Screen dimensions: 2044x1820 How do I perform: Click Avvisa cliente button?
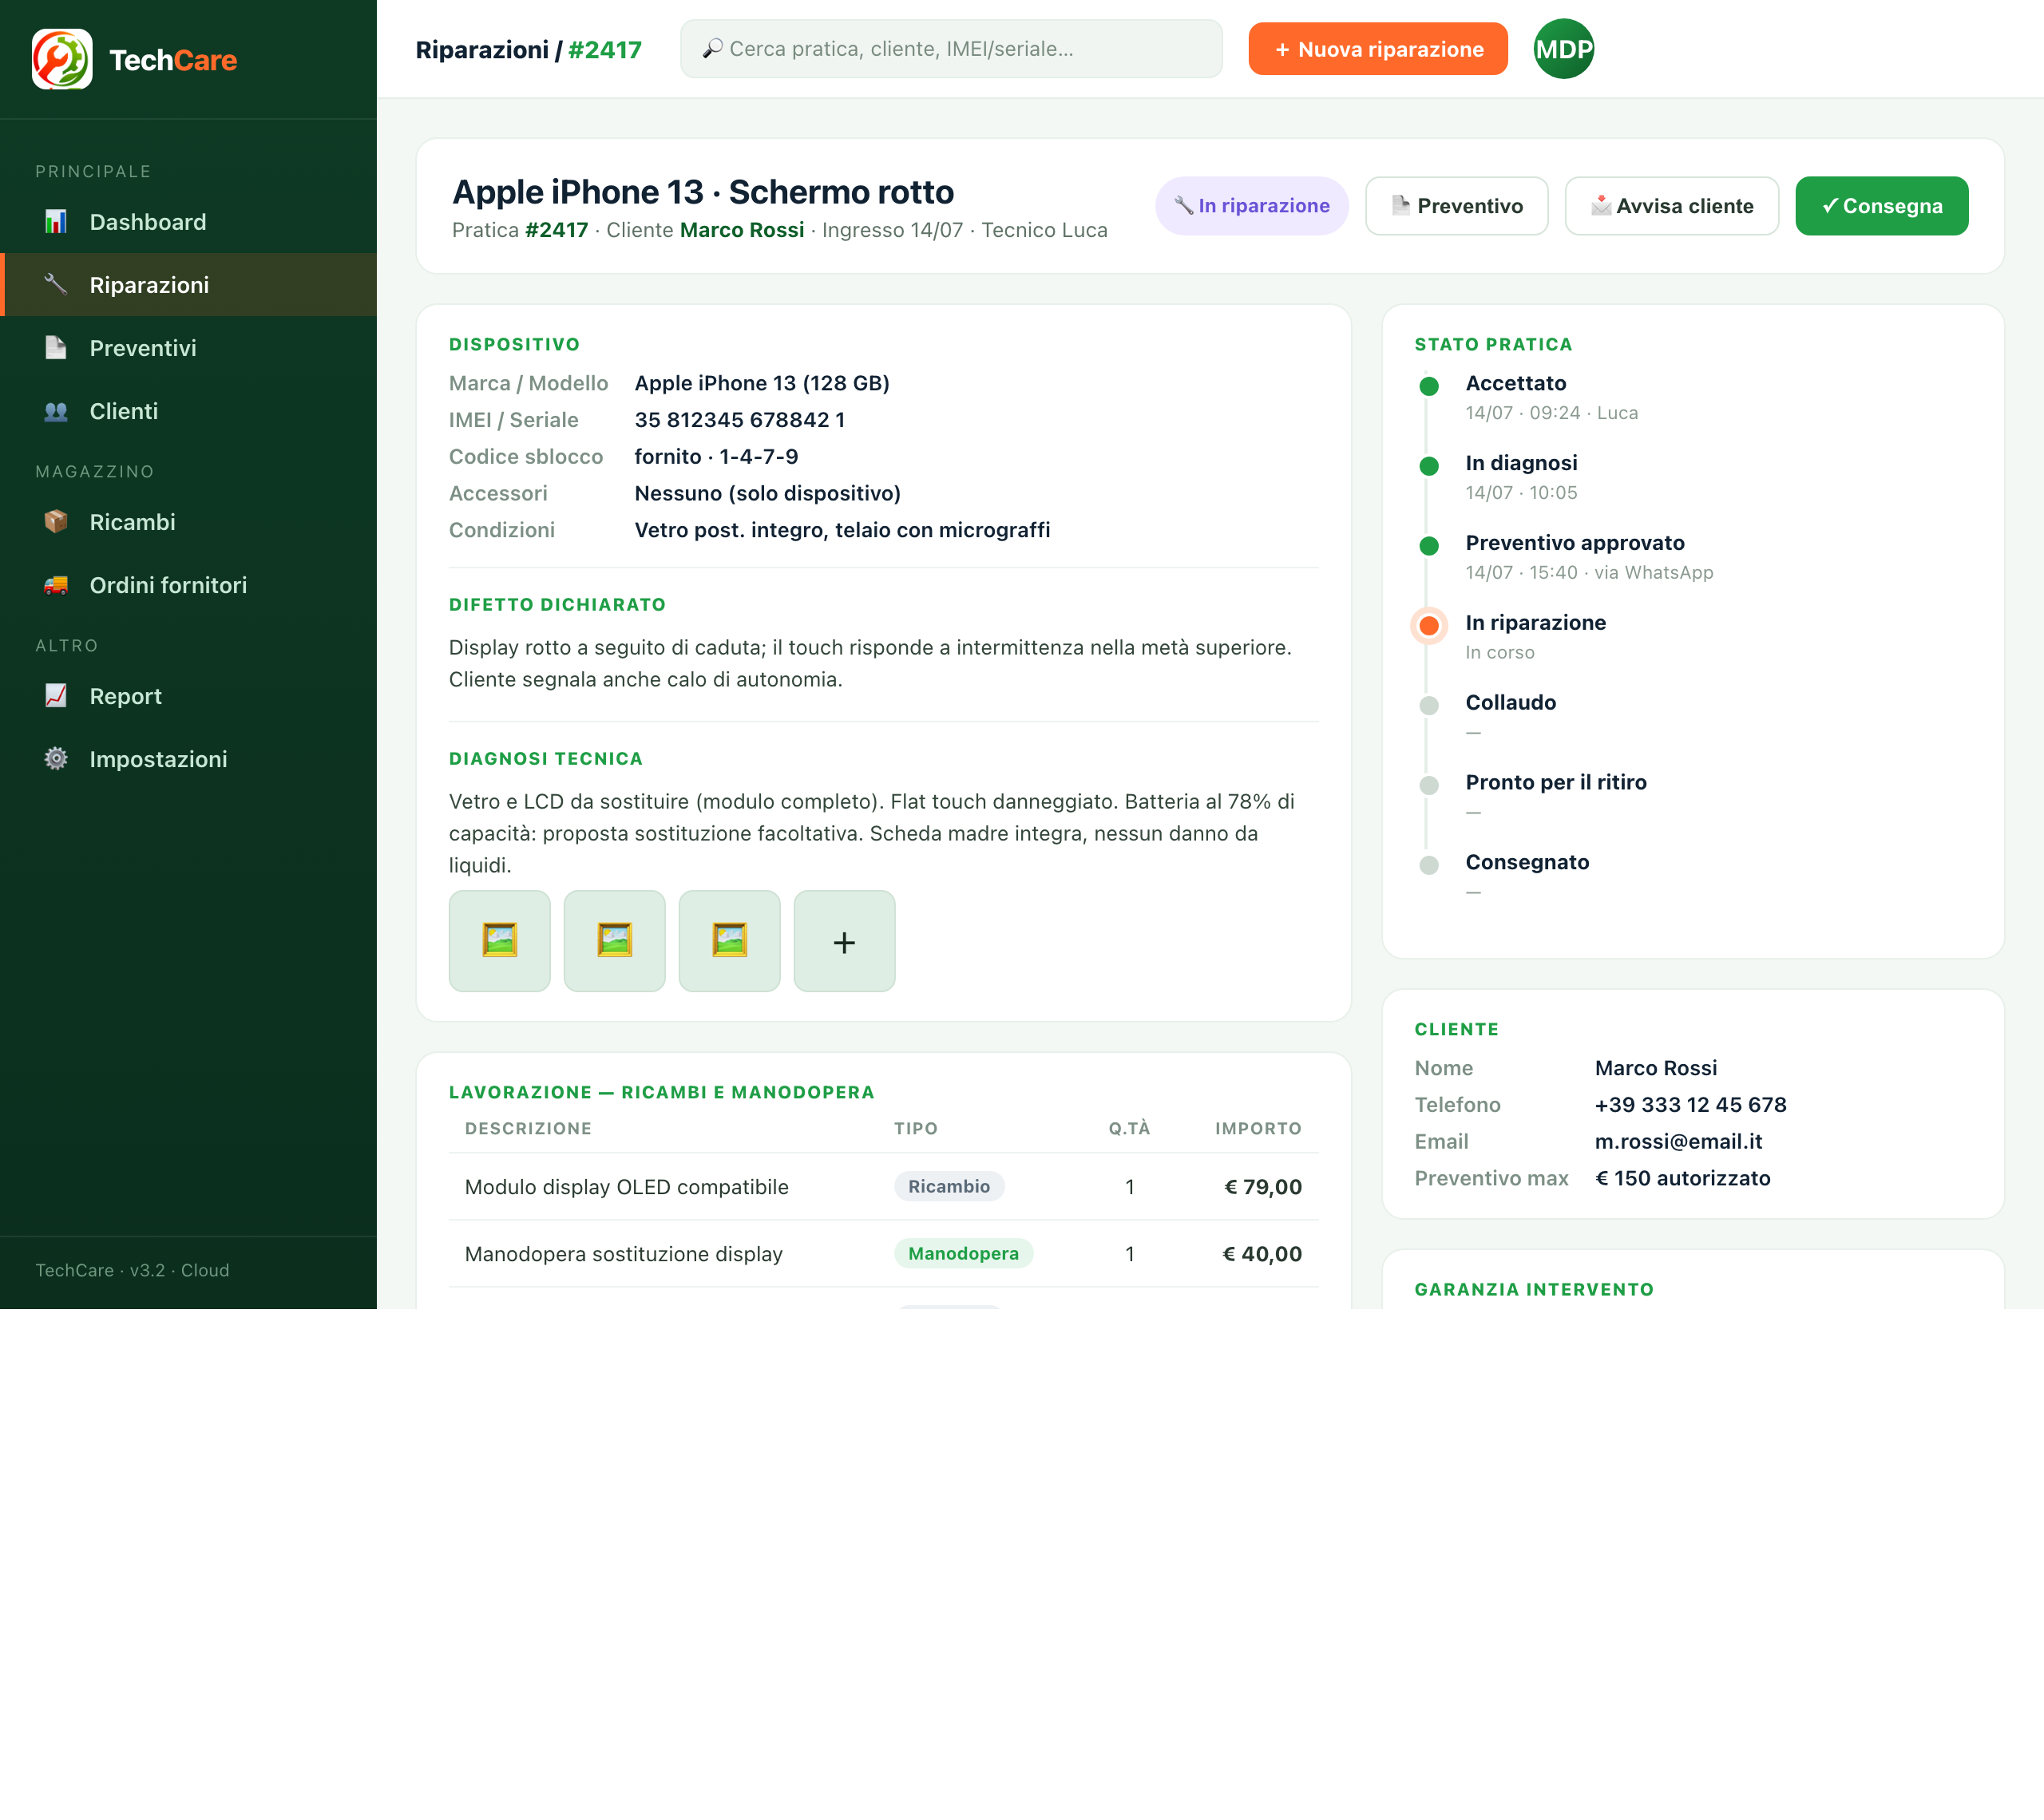pyautogui.click(x=1672, y=206)
